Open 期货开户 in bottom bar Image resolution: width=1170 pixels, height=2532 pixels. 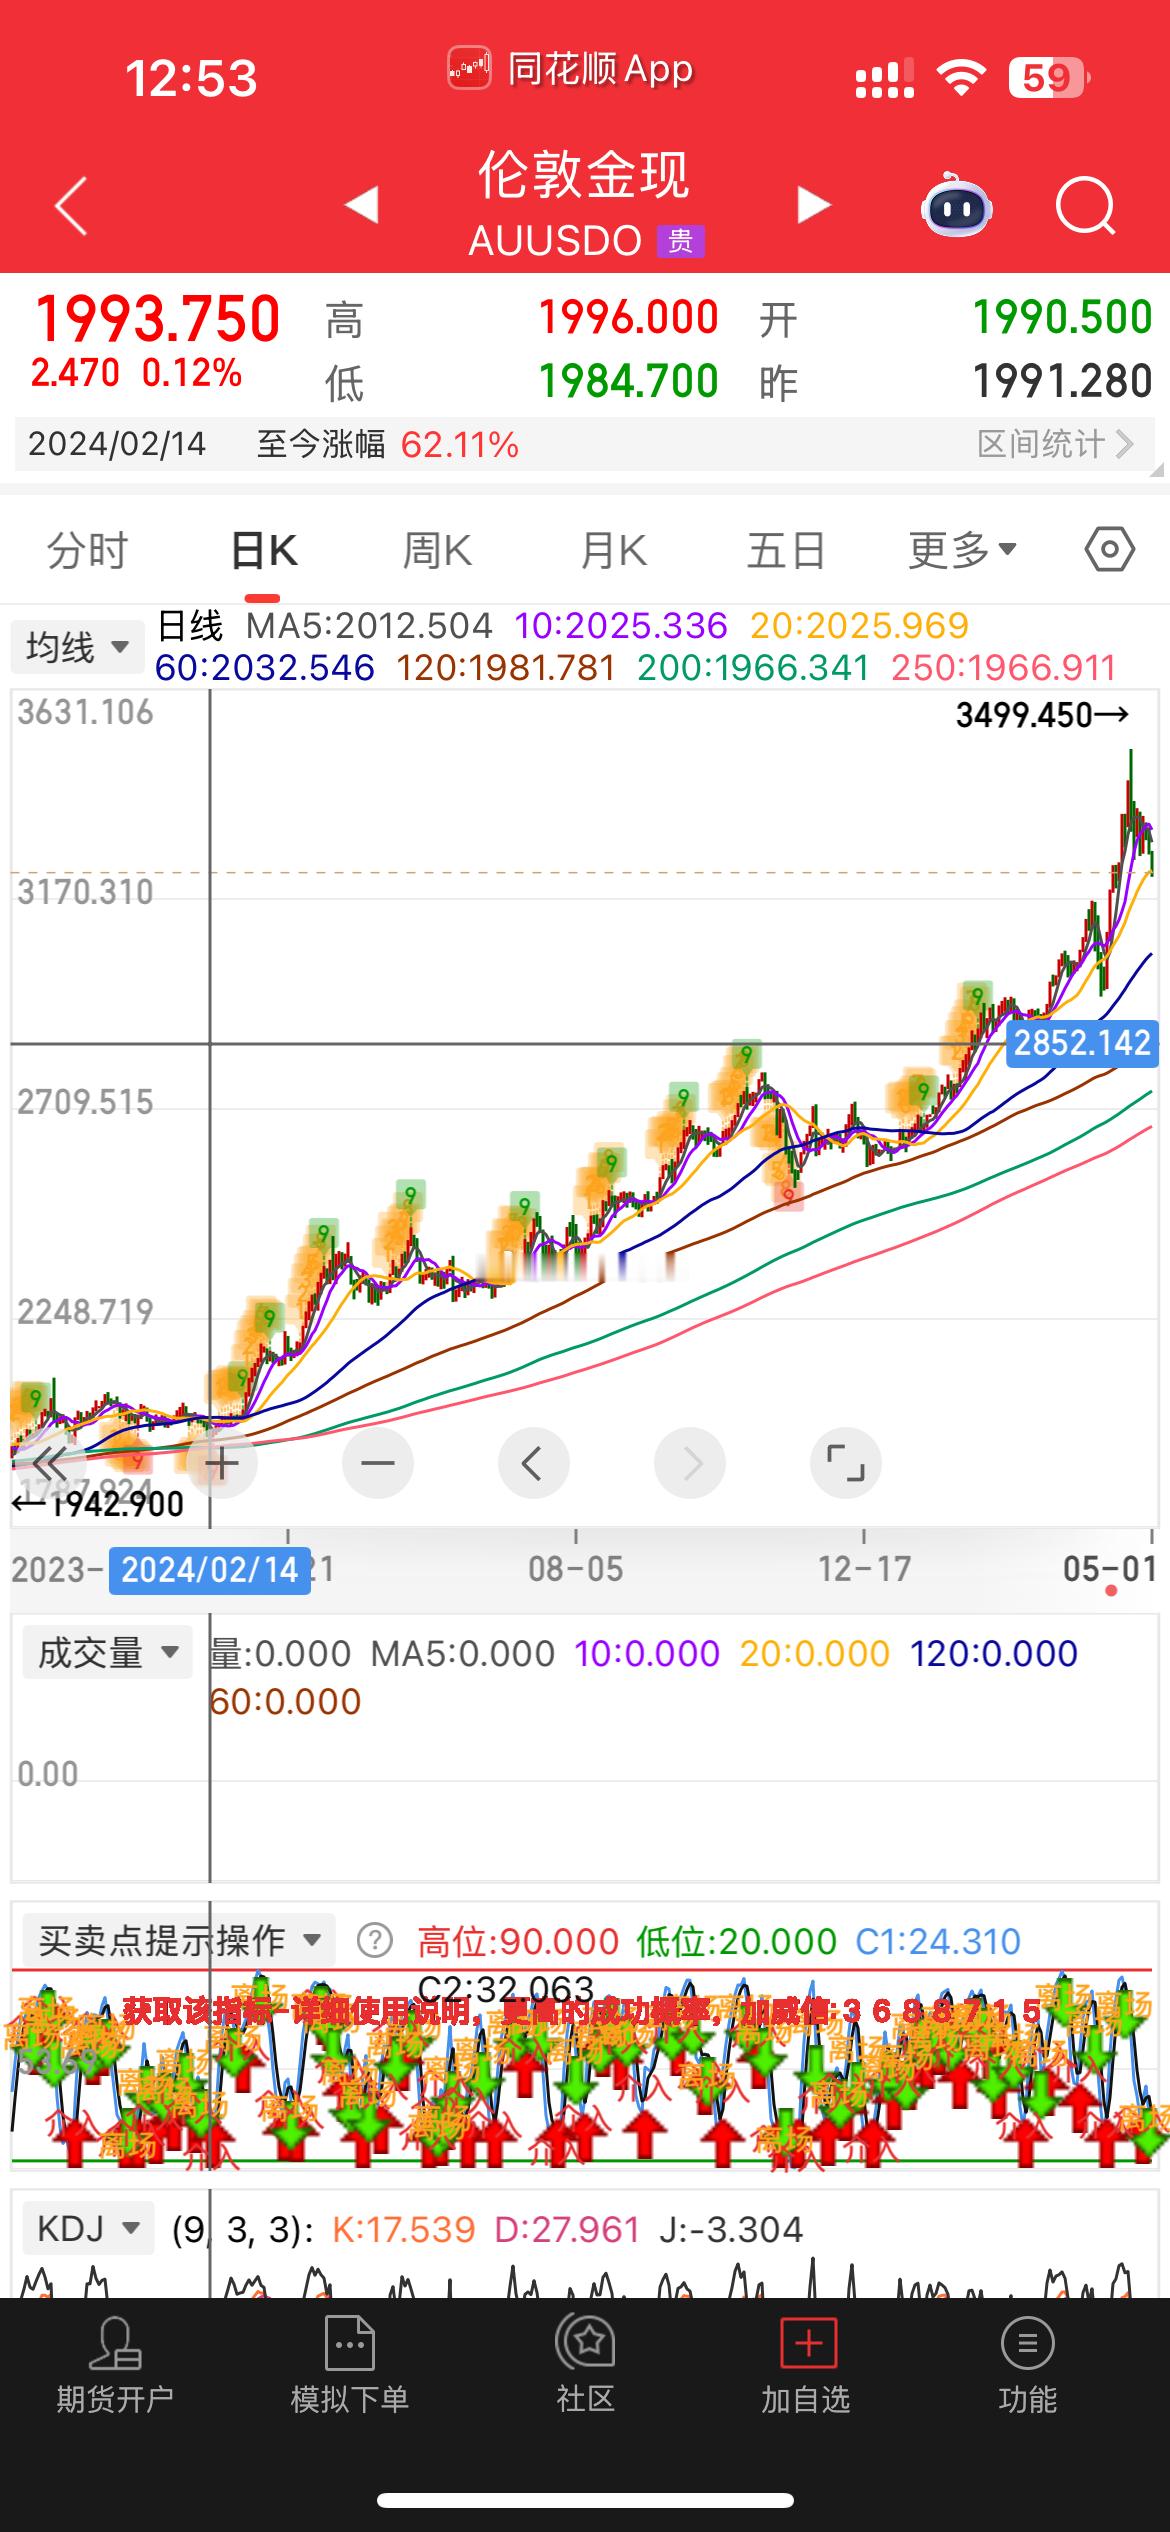[x=115, y=2367]
